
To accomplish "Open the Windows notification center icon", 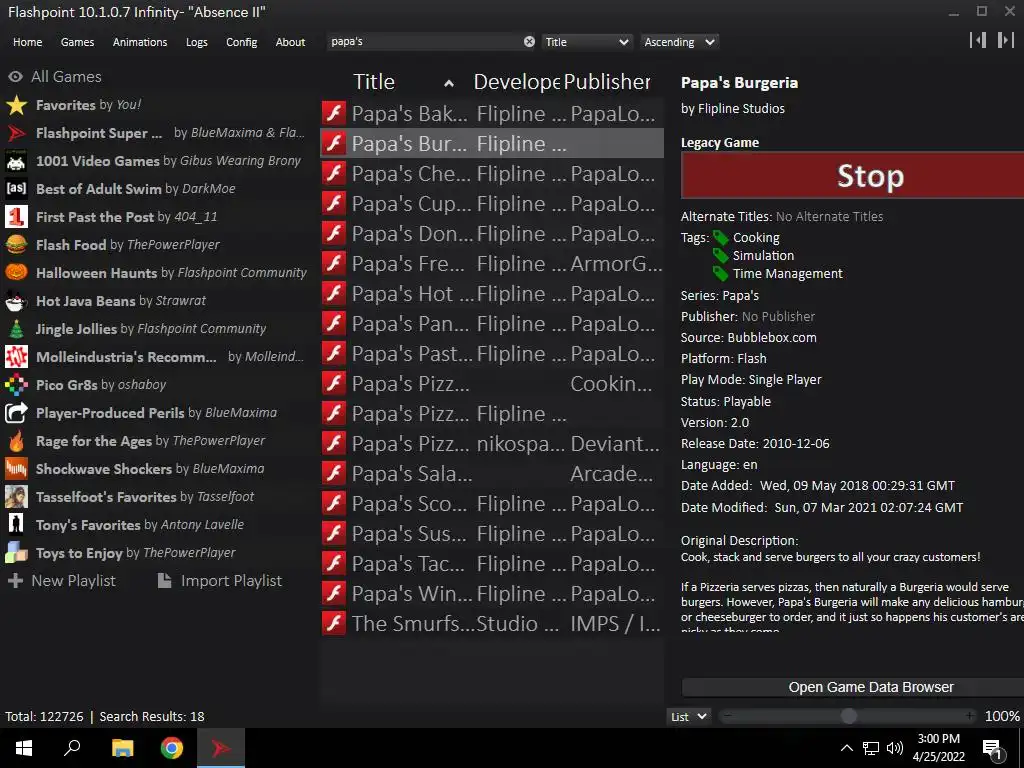I will click(993, 749).
